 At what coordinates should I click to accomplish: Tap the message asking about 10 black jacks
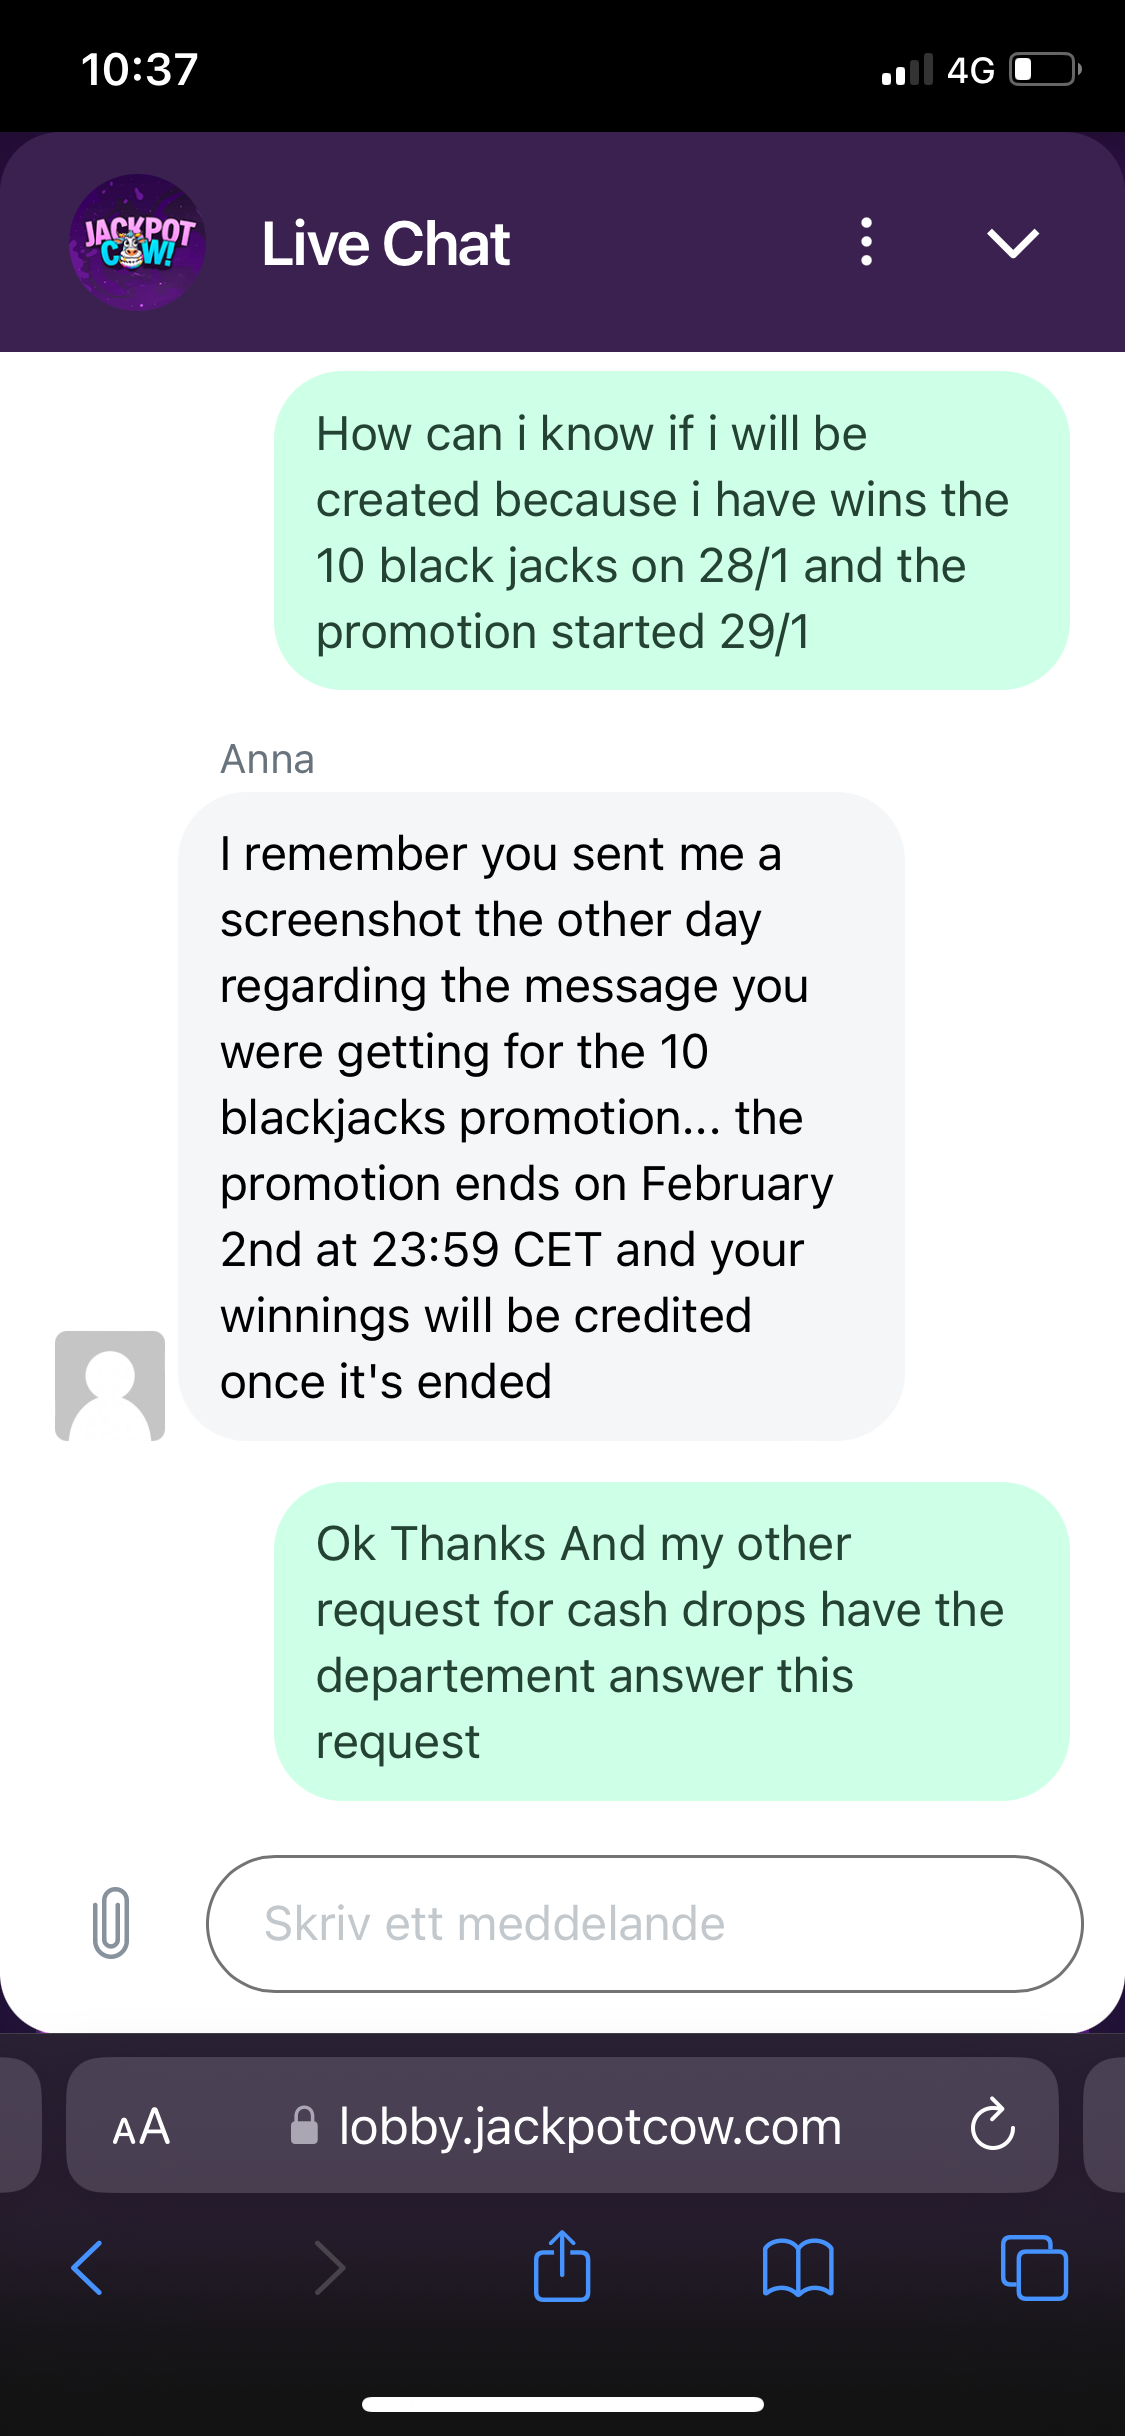click(671, 531)
